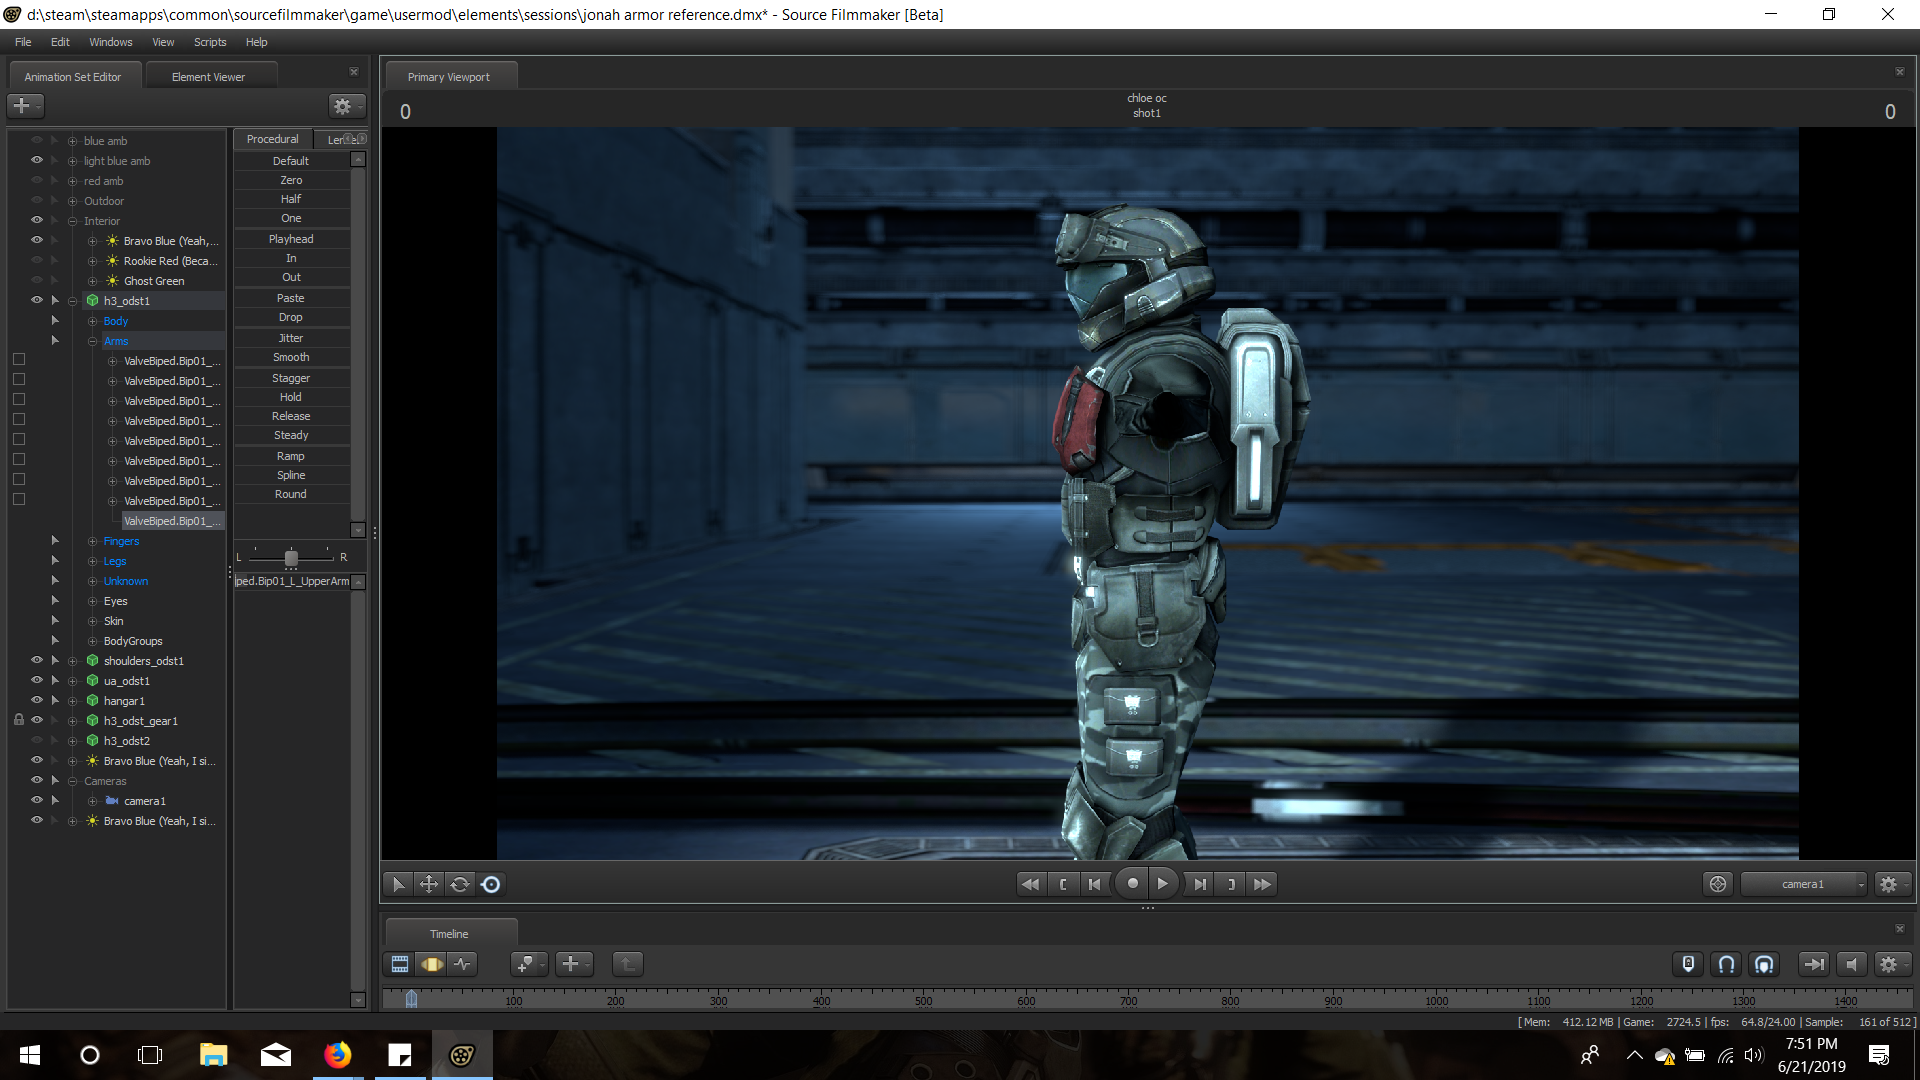Switch to the motion editor mode
The image size is (1920, 1080).
(x=431, y=964)
